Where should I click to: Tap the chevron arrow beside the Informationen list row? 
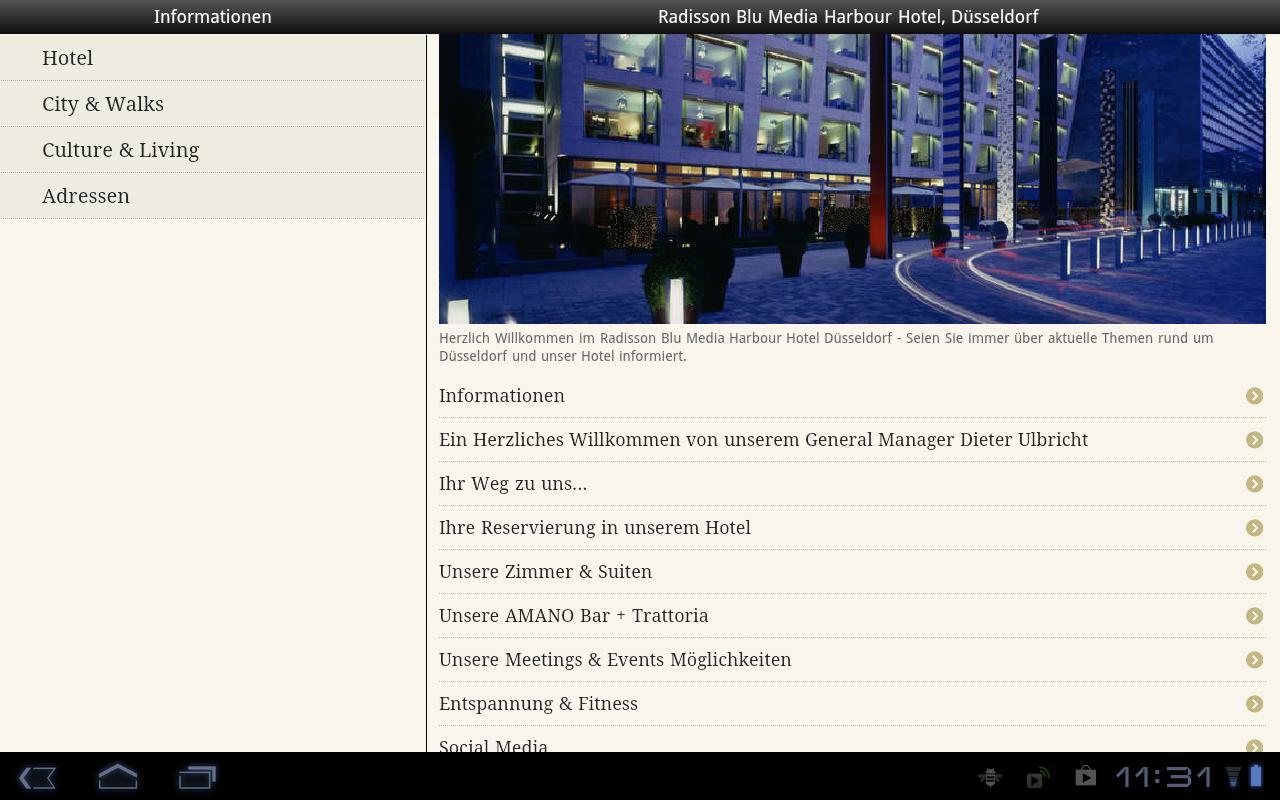pos(1254,396)
